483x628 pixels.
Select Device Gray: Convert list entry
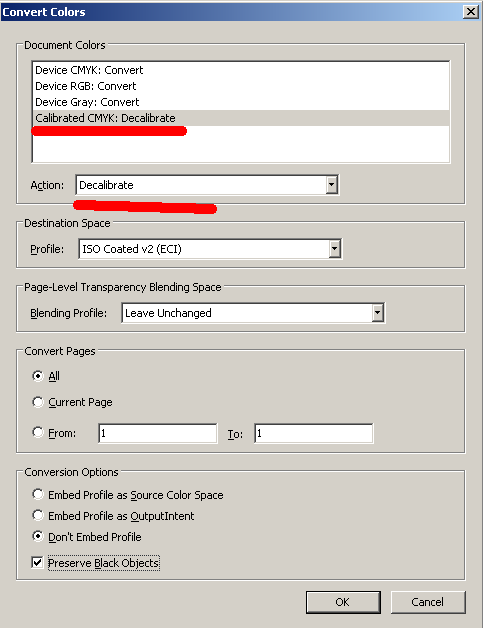pyautogui.click(x=242, y=102)
